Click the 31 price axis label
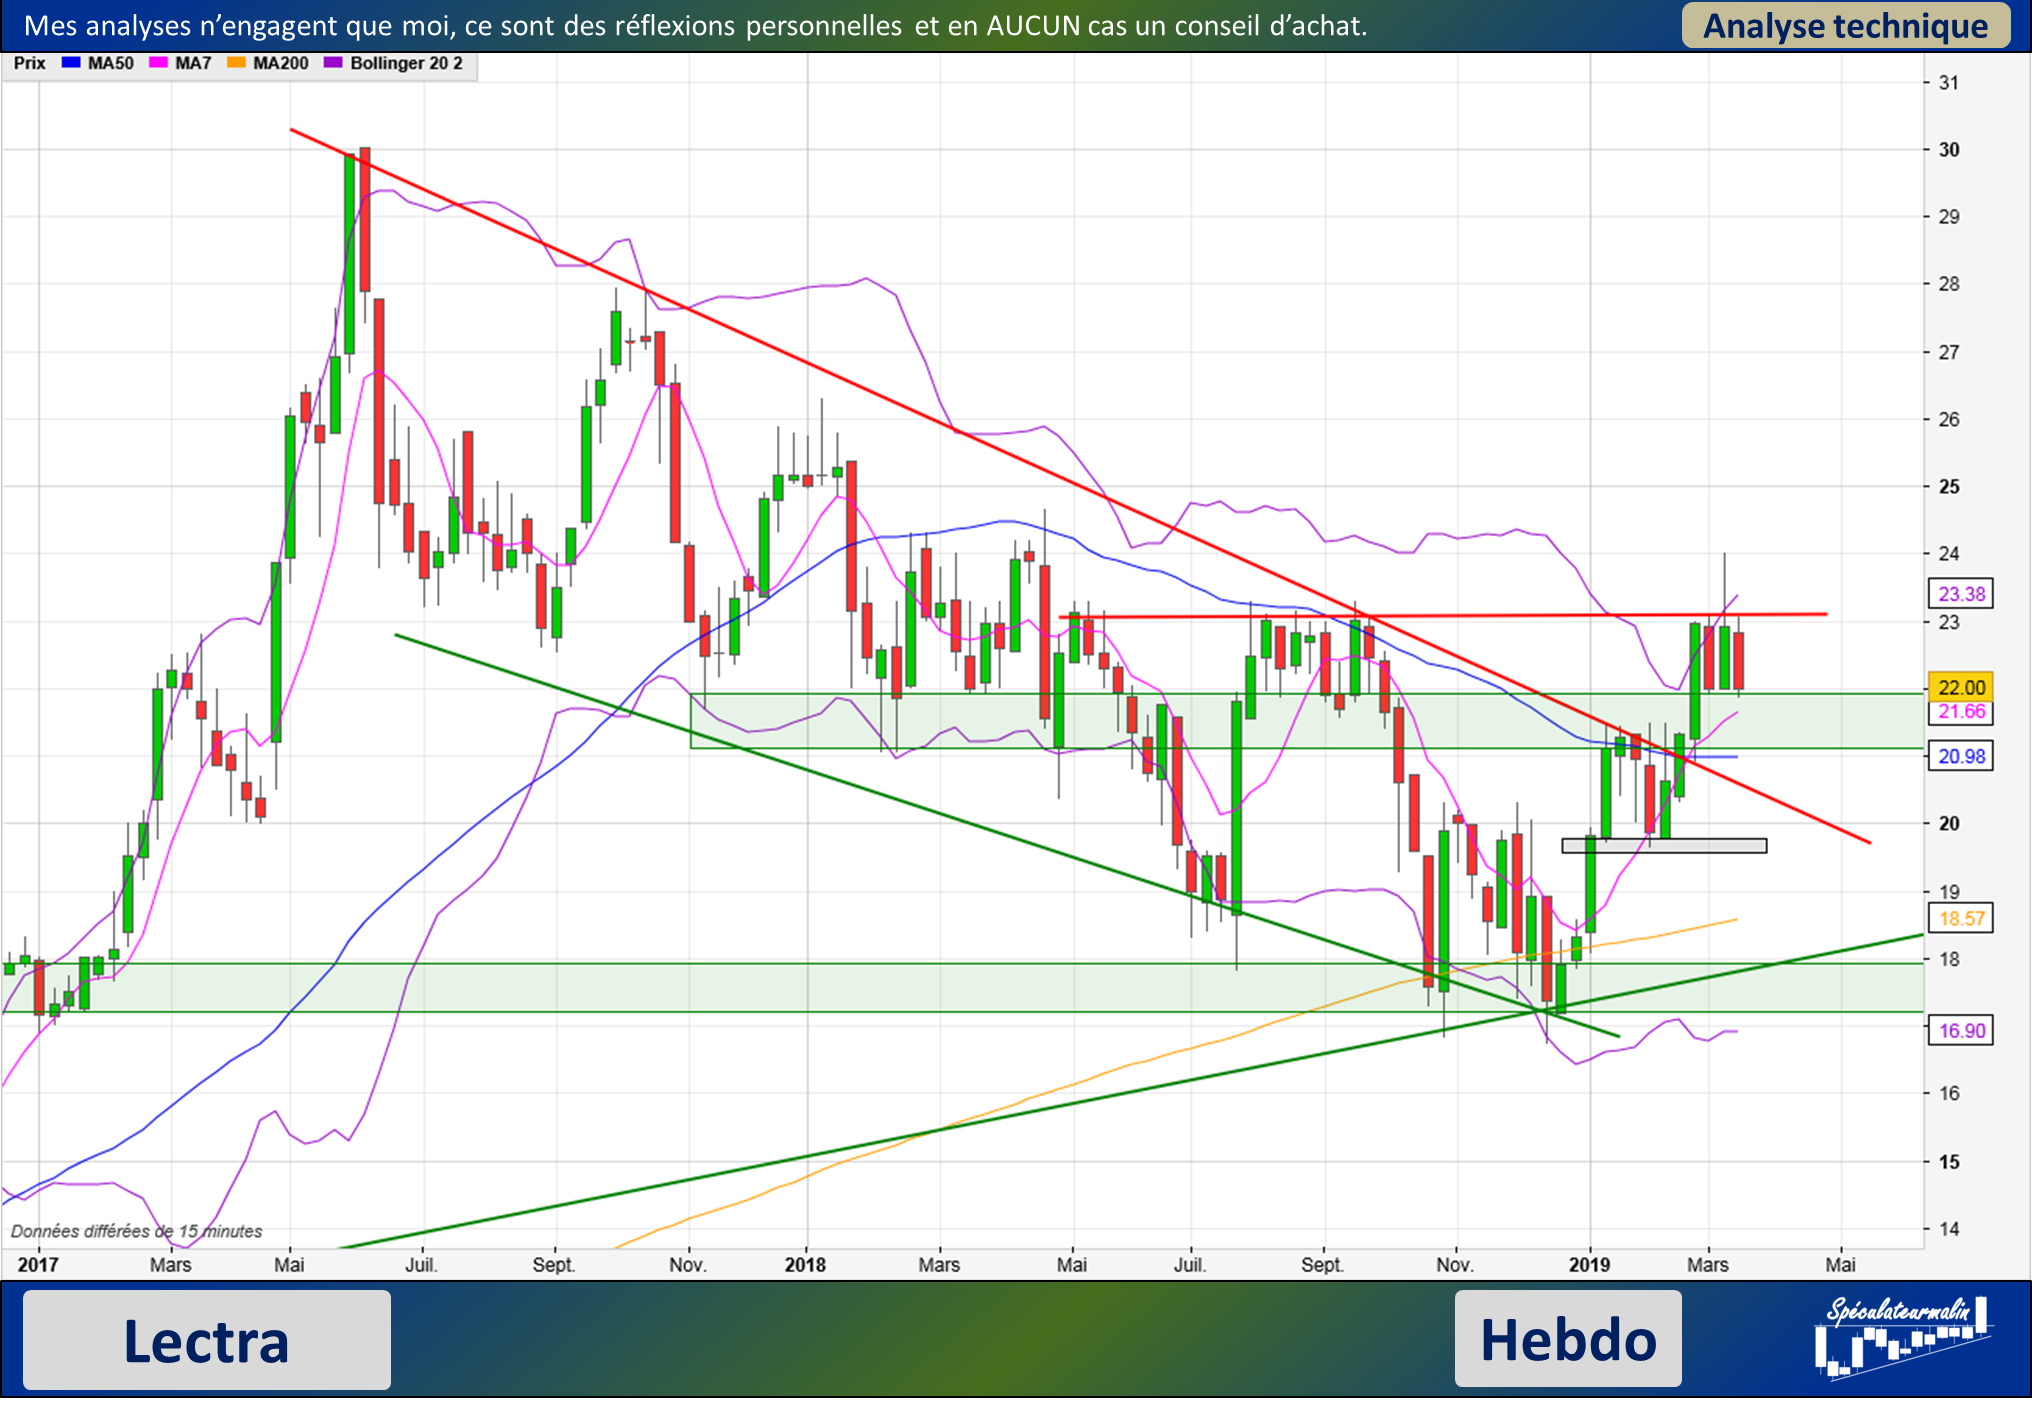Screen dimensions: 2032x1410 coord(1949,82)
